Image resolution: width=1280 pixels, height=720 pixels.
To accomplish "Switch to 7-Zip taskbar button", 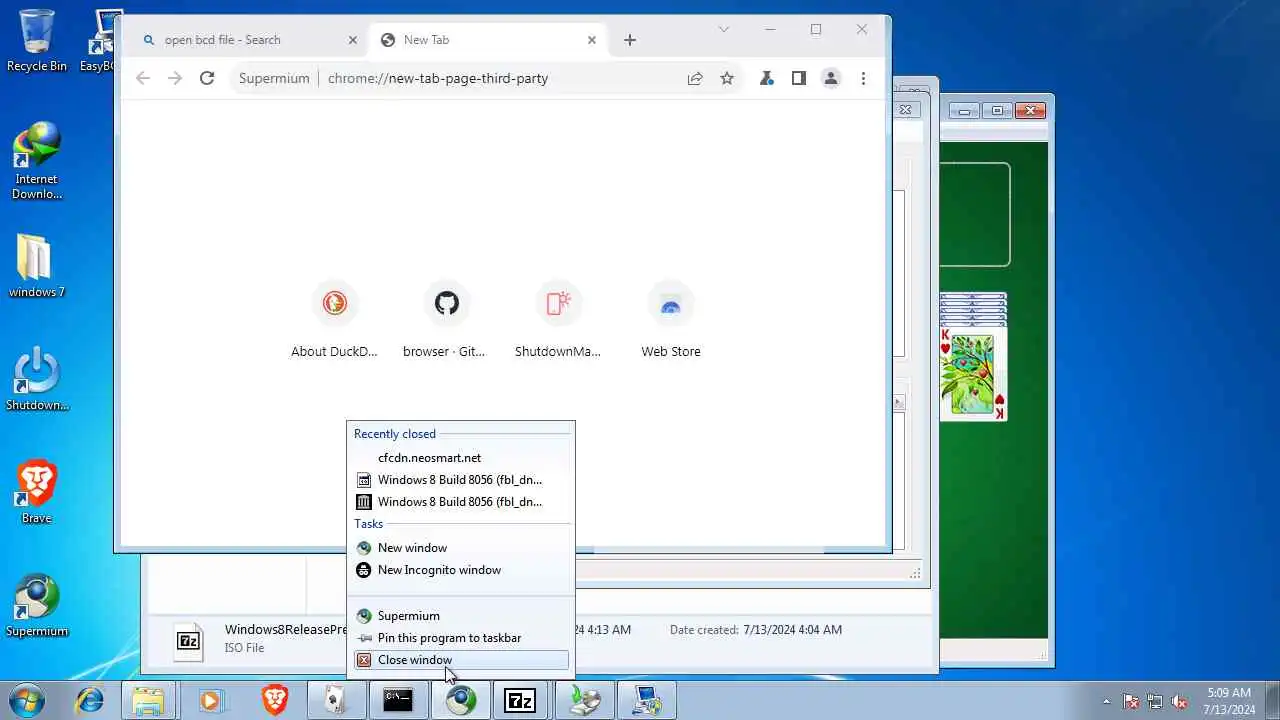I will [520, 700].
